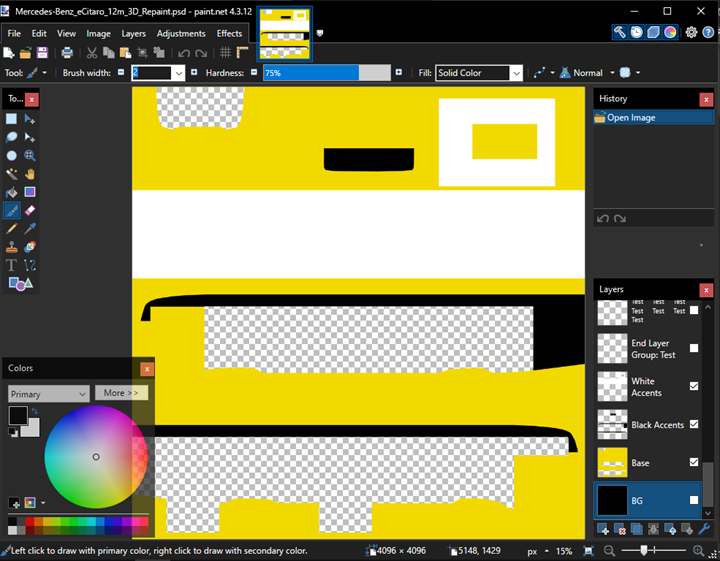
Task: Select the Clone Stamp tool
Action: click(11, 247)
